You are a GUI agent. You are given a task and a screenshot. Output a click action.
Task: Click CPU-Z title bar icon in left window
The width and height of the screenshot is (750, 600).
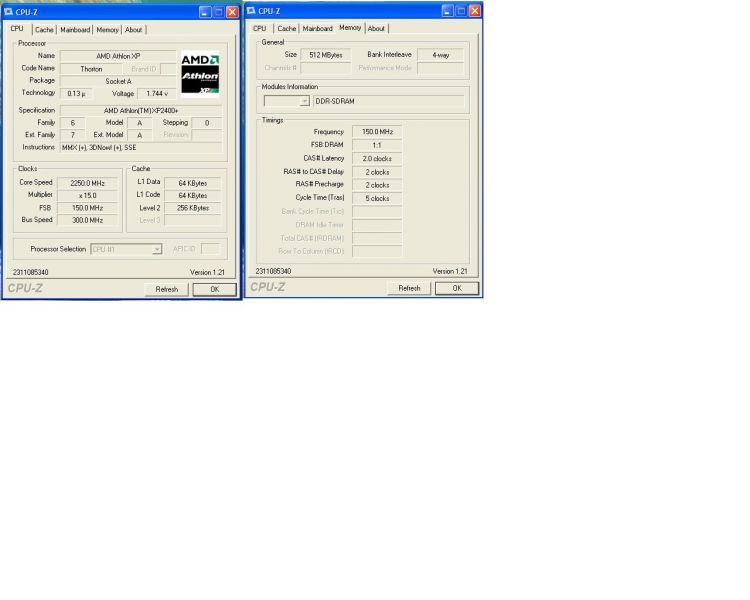pos(9,12)
